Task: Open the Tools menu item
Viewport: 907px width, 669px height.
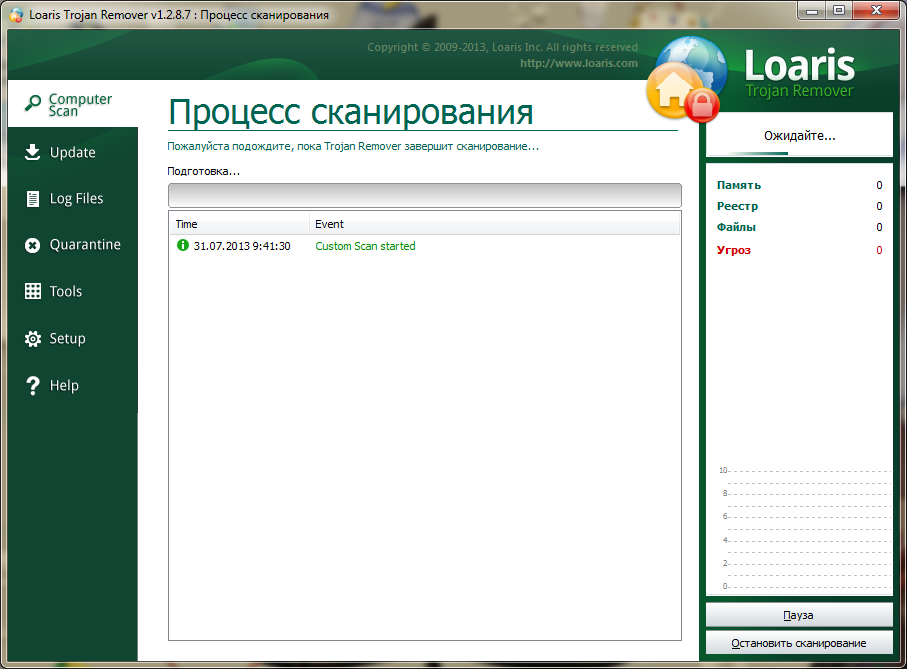Action: pos(73,291)
